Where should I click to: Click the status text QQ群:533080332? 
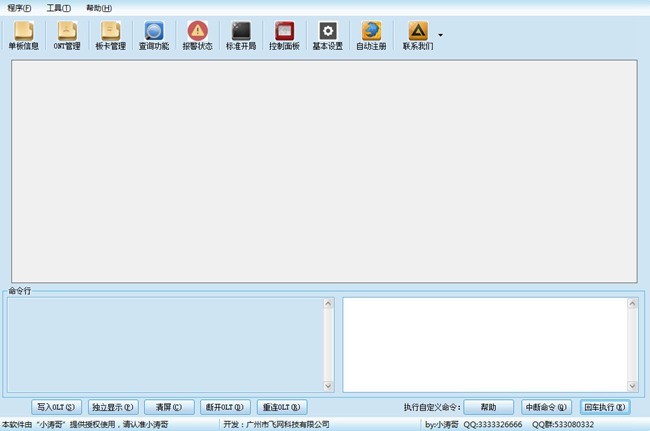click(563, 424)
